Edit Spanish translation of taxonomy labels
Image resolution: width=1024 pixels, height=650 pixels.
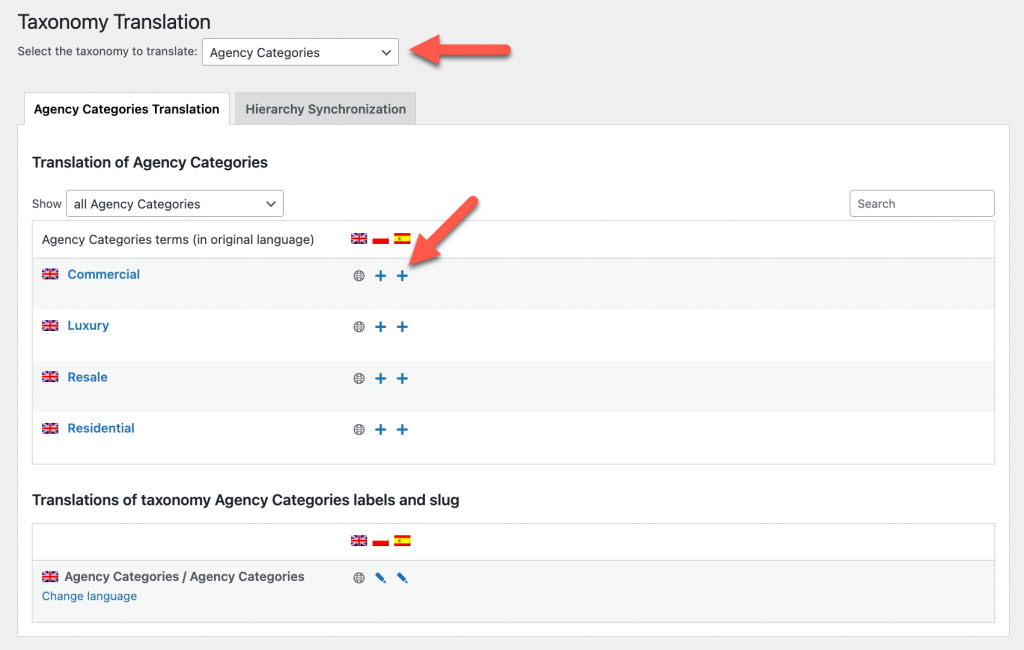point(402,577)
